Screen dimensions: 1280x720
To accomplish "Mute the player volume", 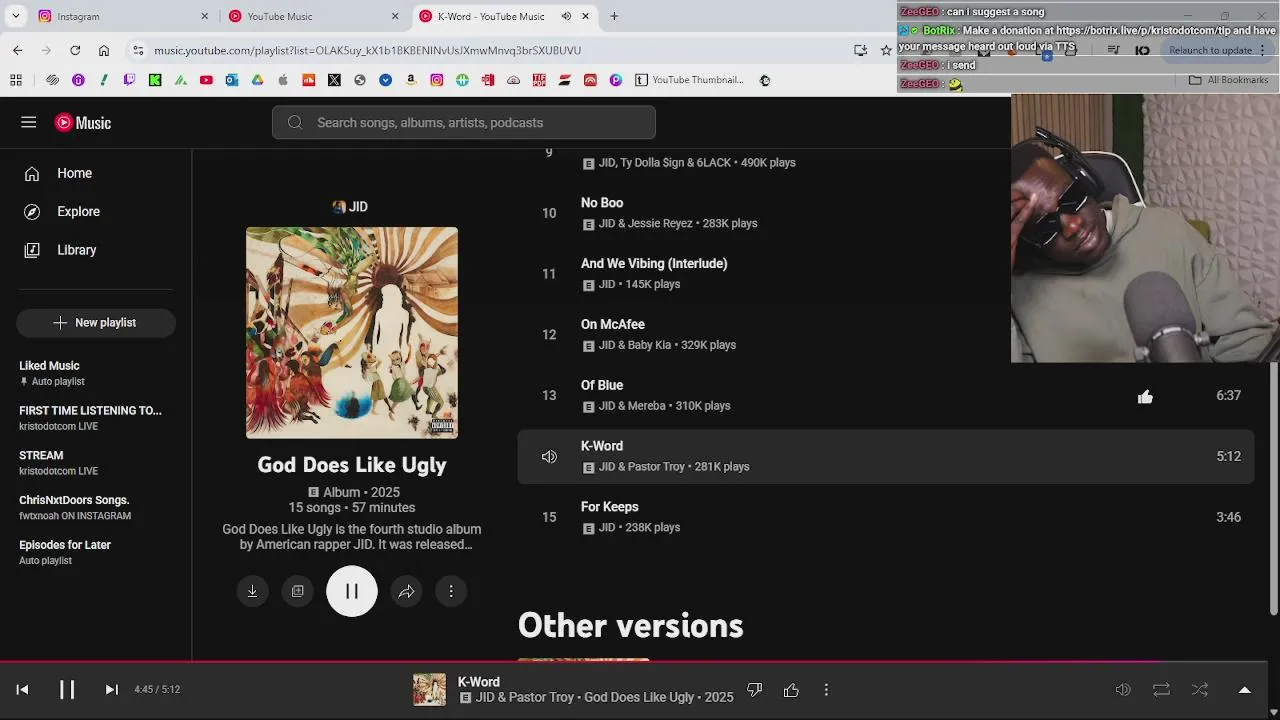I will 1123,690.
